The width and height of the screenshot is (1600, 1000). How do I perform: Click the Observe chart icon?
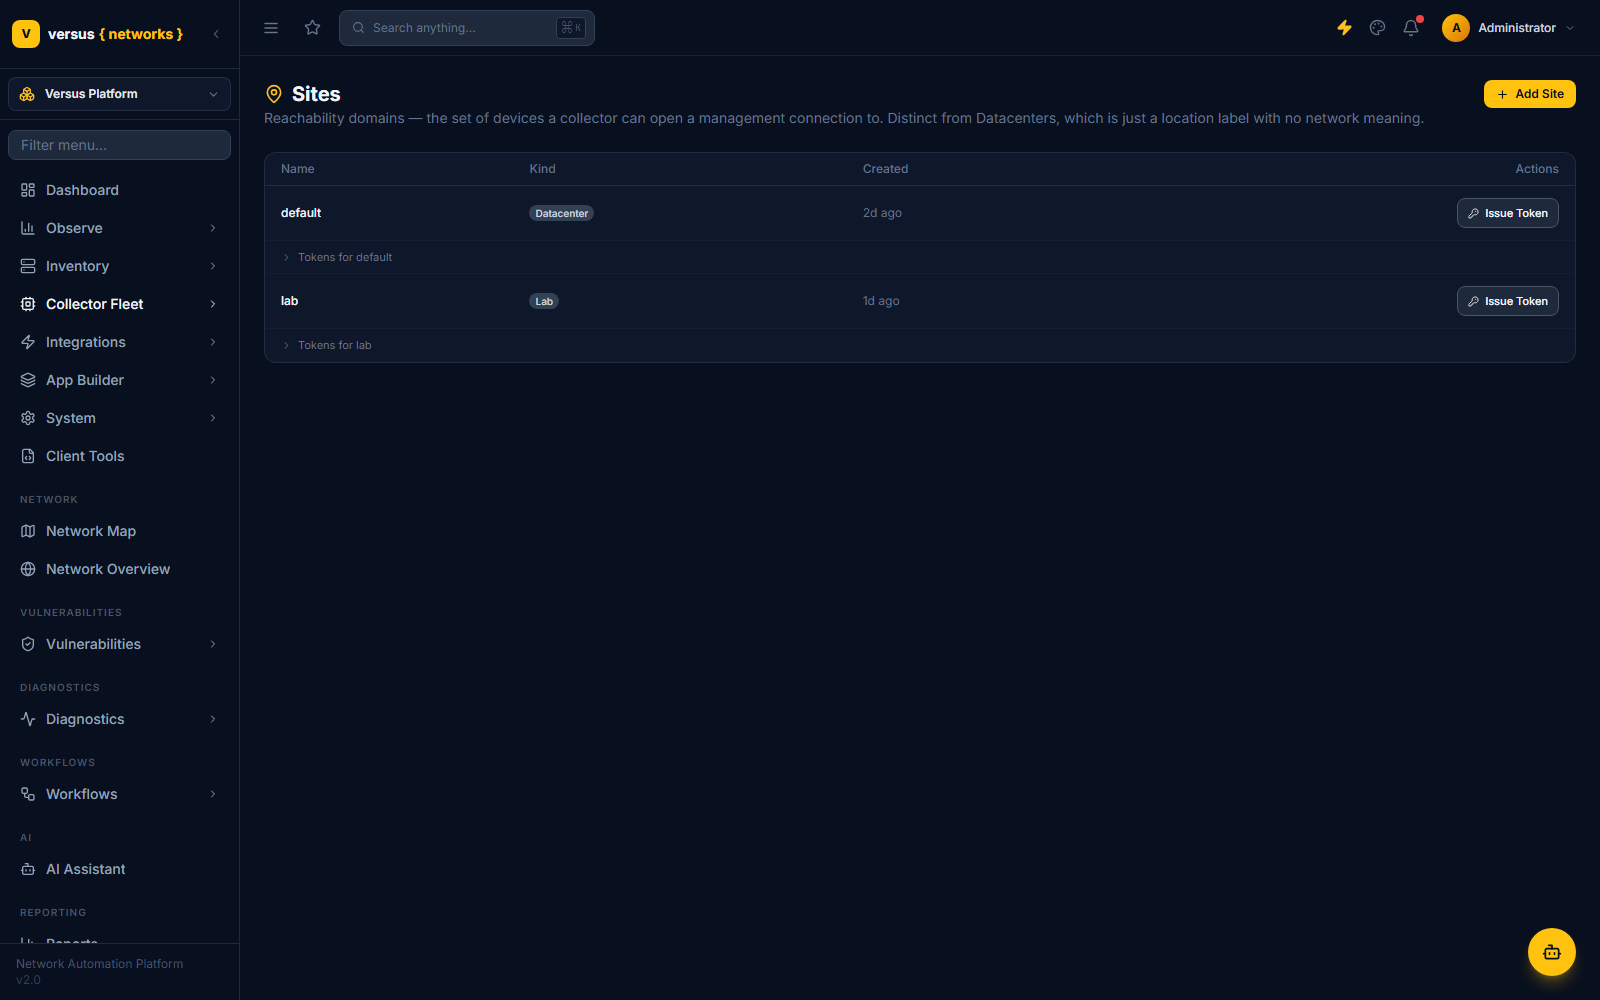click(x=28, y=228)
